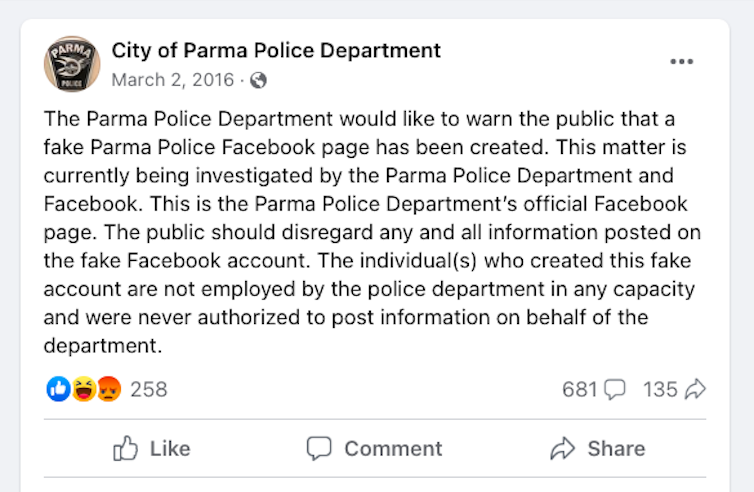Open the three-dots post options menu
Screen dimensions: 754x492
pyautogui.click(x=681, y=62)
